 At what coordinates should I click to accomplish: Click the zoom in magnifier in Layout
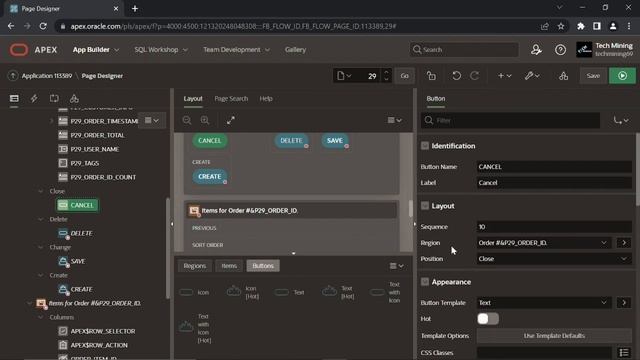pyautogui.click(x=205, y=120)
